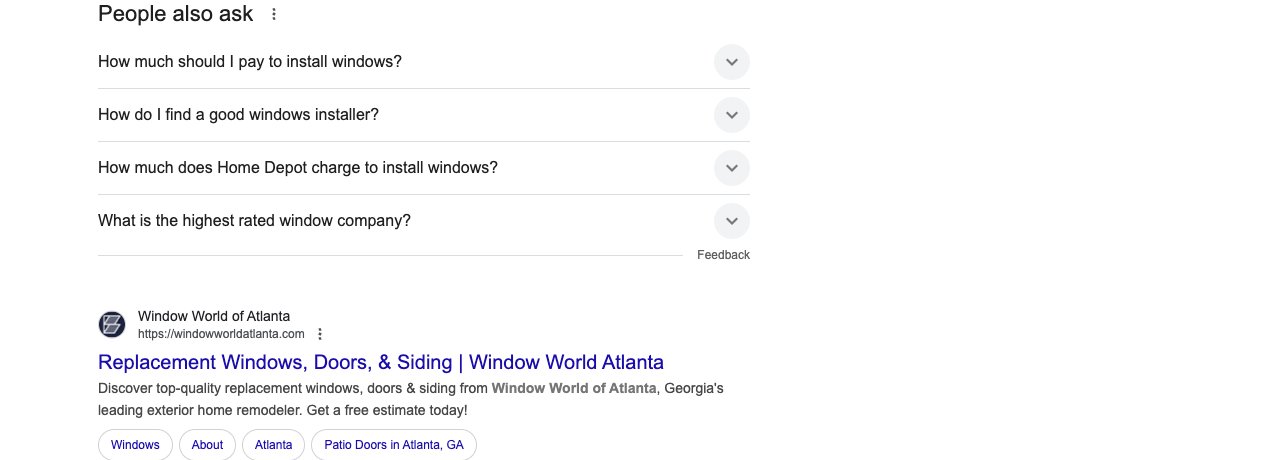Screen dimensions: 1280x460
Task: Click question How much should I pay to install windows
Action: click(x=250, y=62)
